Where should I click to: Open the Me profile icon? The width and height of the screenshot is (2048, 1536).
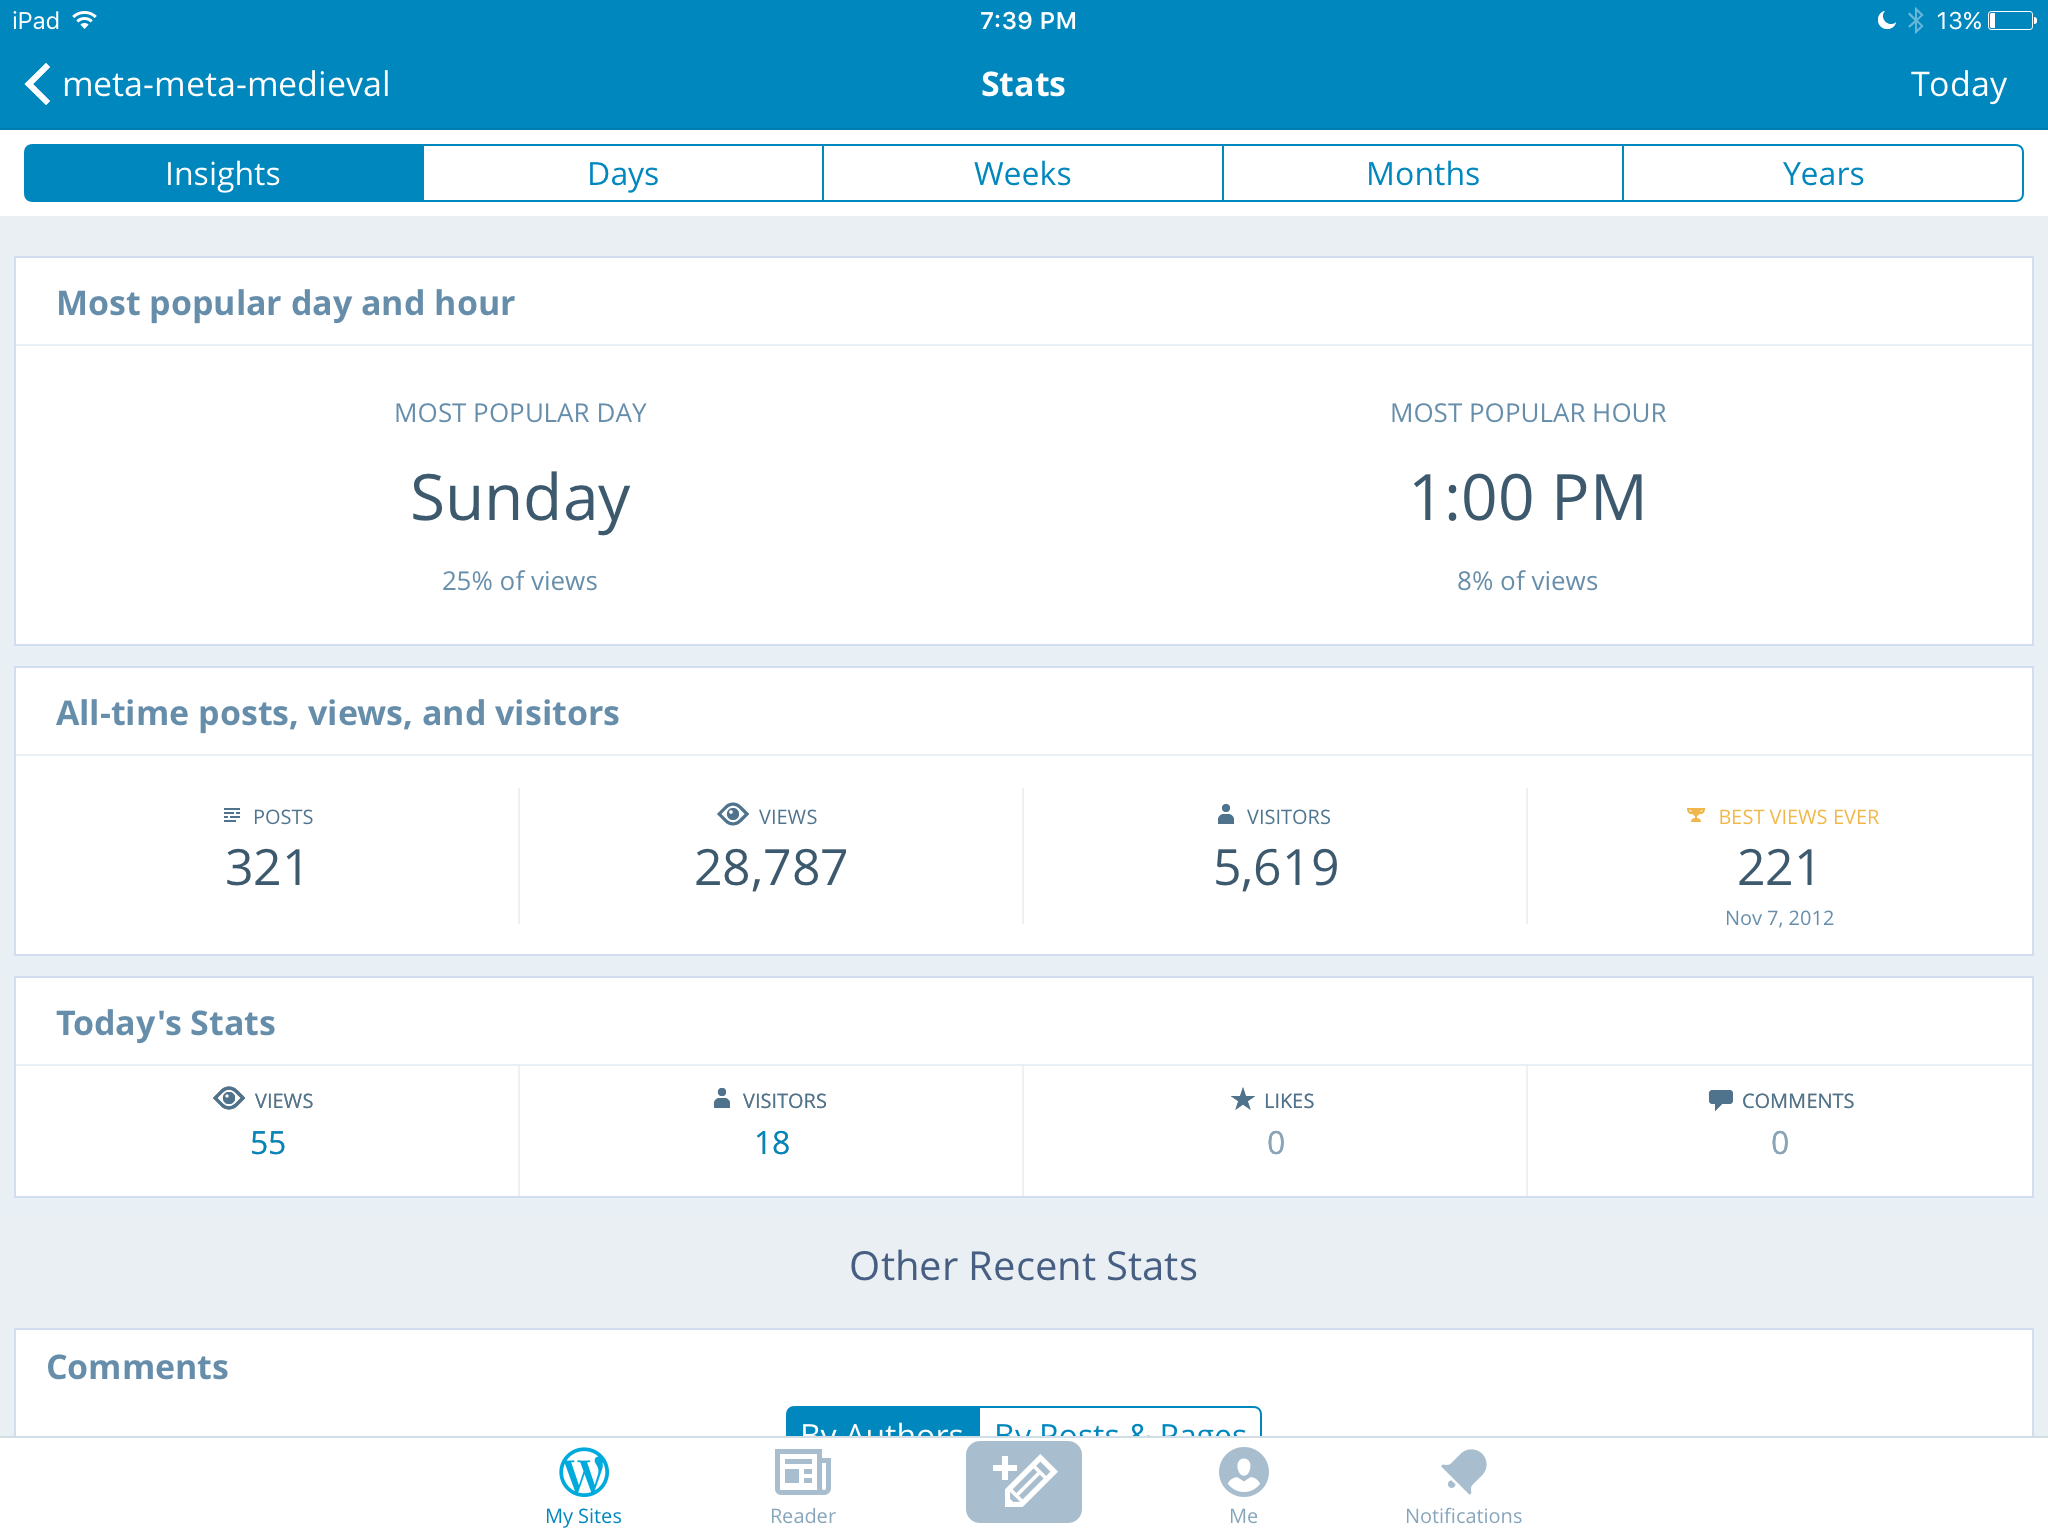(x=1243, y=1473)
